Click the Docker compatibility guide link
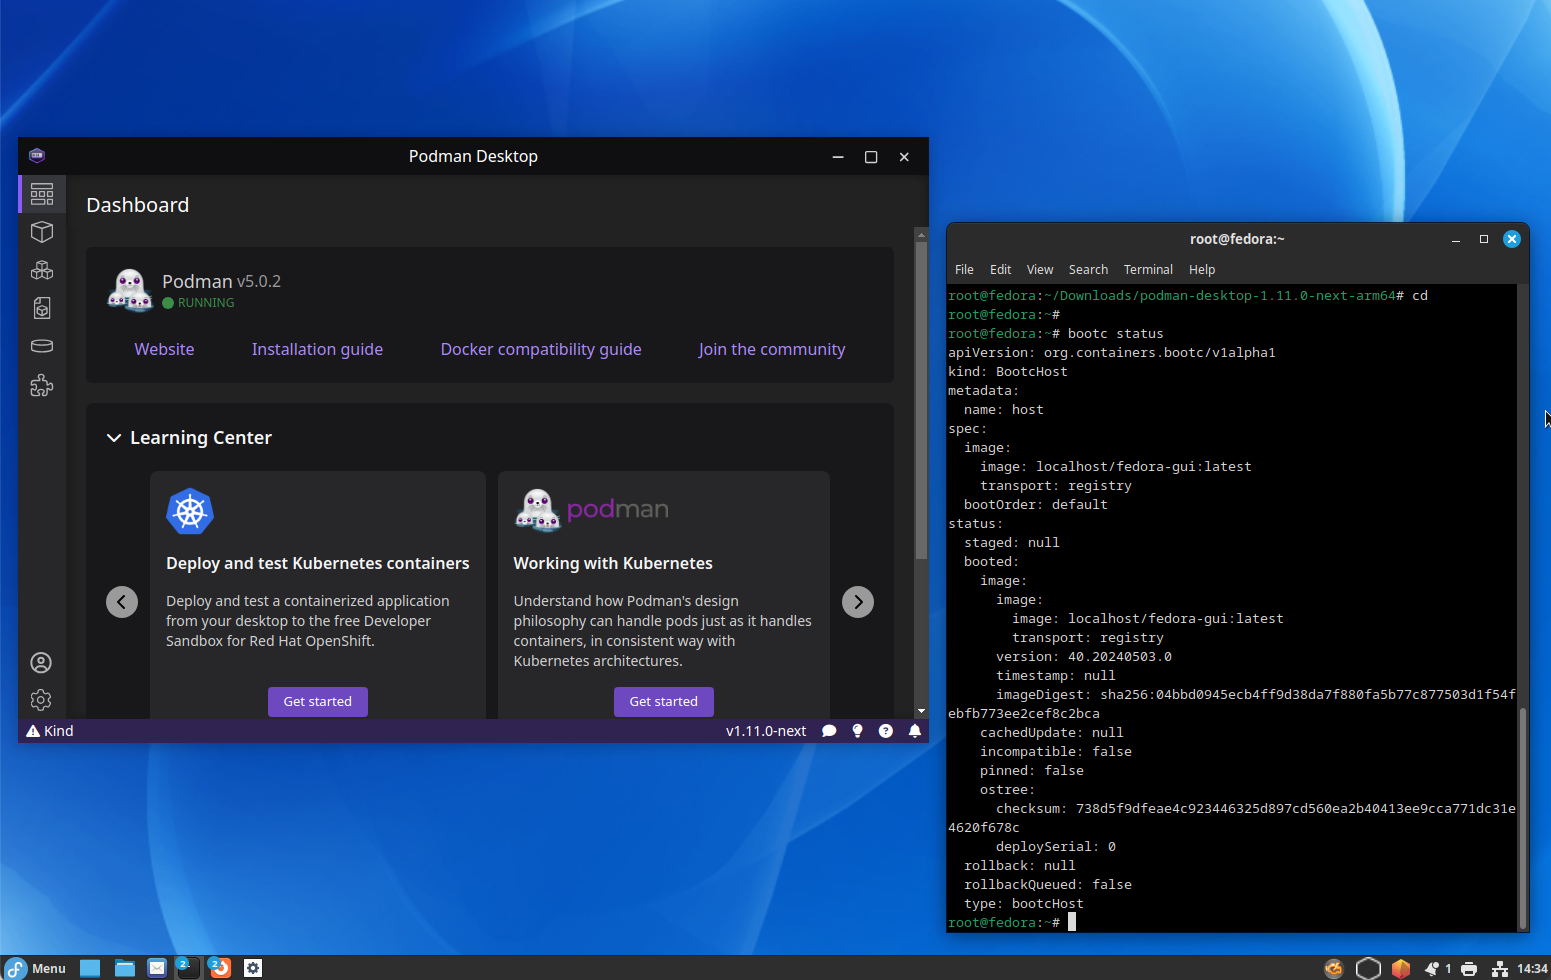 point(540,349)
